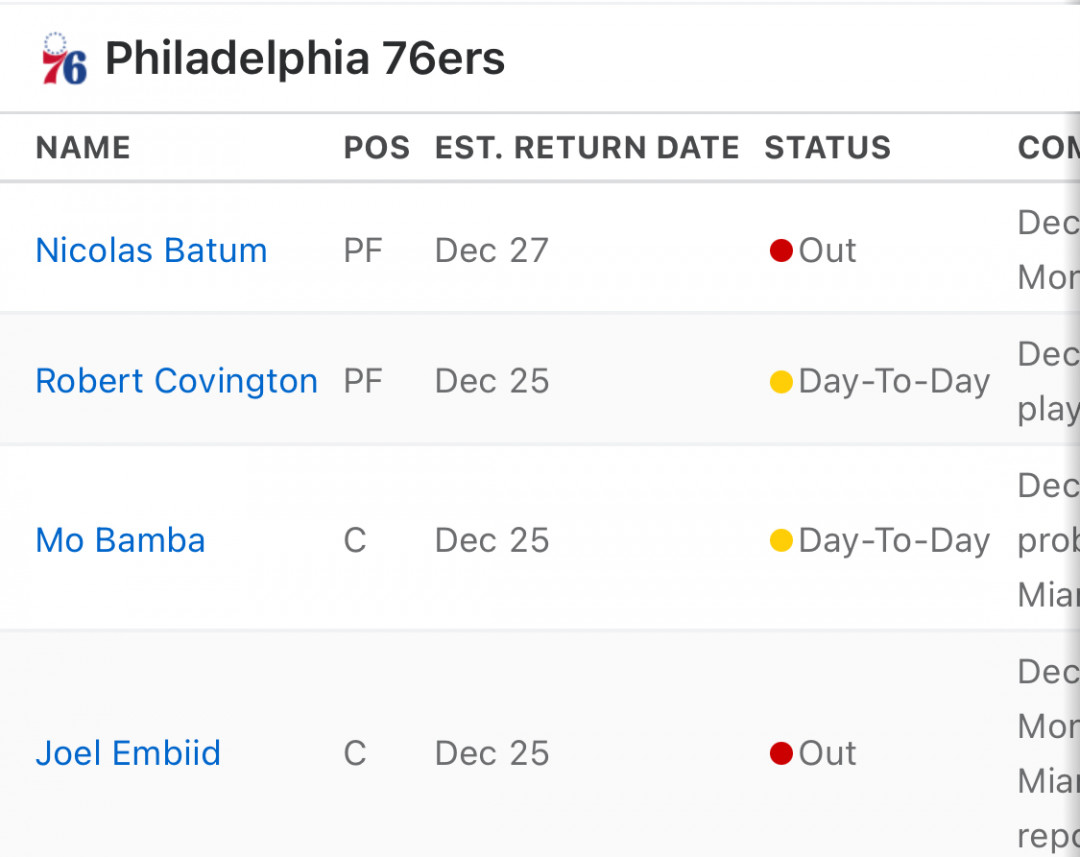Click the STATUS column header
This screenshot has height=857, width=1080.
pyautogui.click(x=828, y=147)
